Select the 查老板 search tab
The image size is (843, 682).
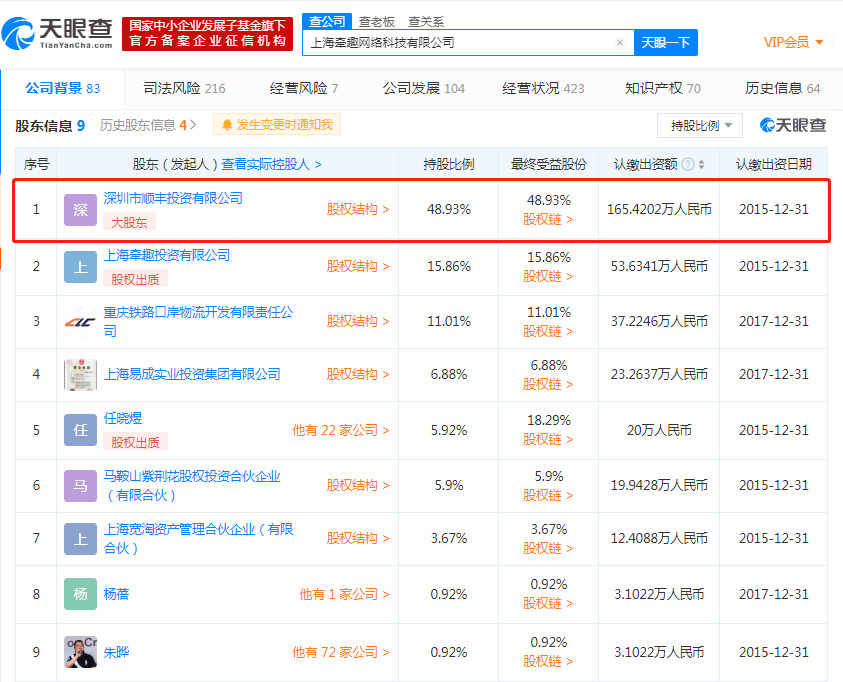click(x=376, y=22)
